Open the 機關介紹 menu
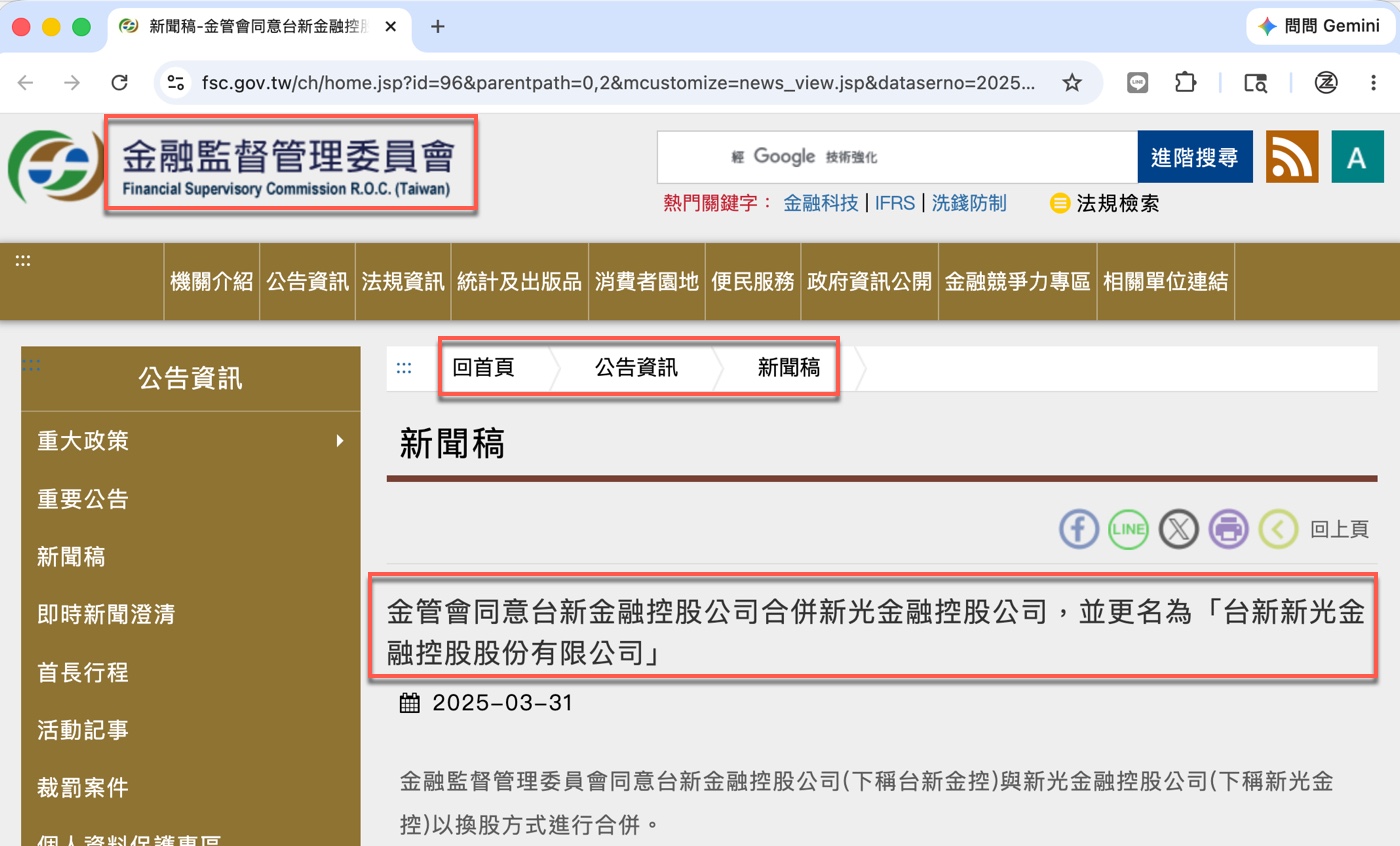Image resolution: width=1400 pixels, height=846 pixels. 212,282
